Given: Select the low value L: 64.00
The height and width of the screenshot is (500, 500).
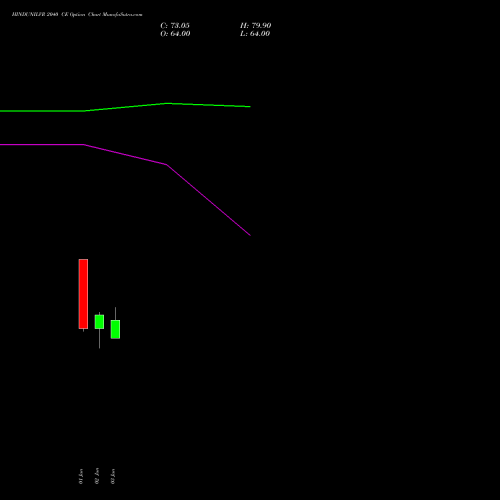Looking at the screenshot, I should [x=255, y=34].
